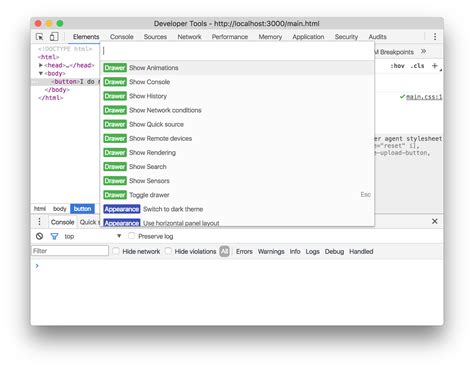Open the top execution context dropdown
The width and height of the screenshot is (474, 369).
[x=93, y=236]
